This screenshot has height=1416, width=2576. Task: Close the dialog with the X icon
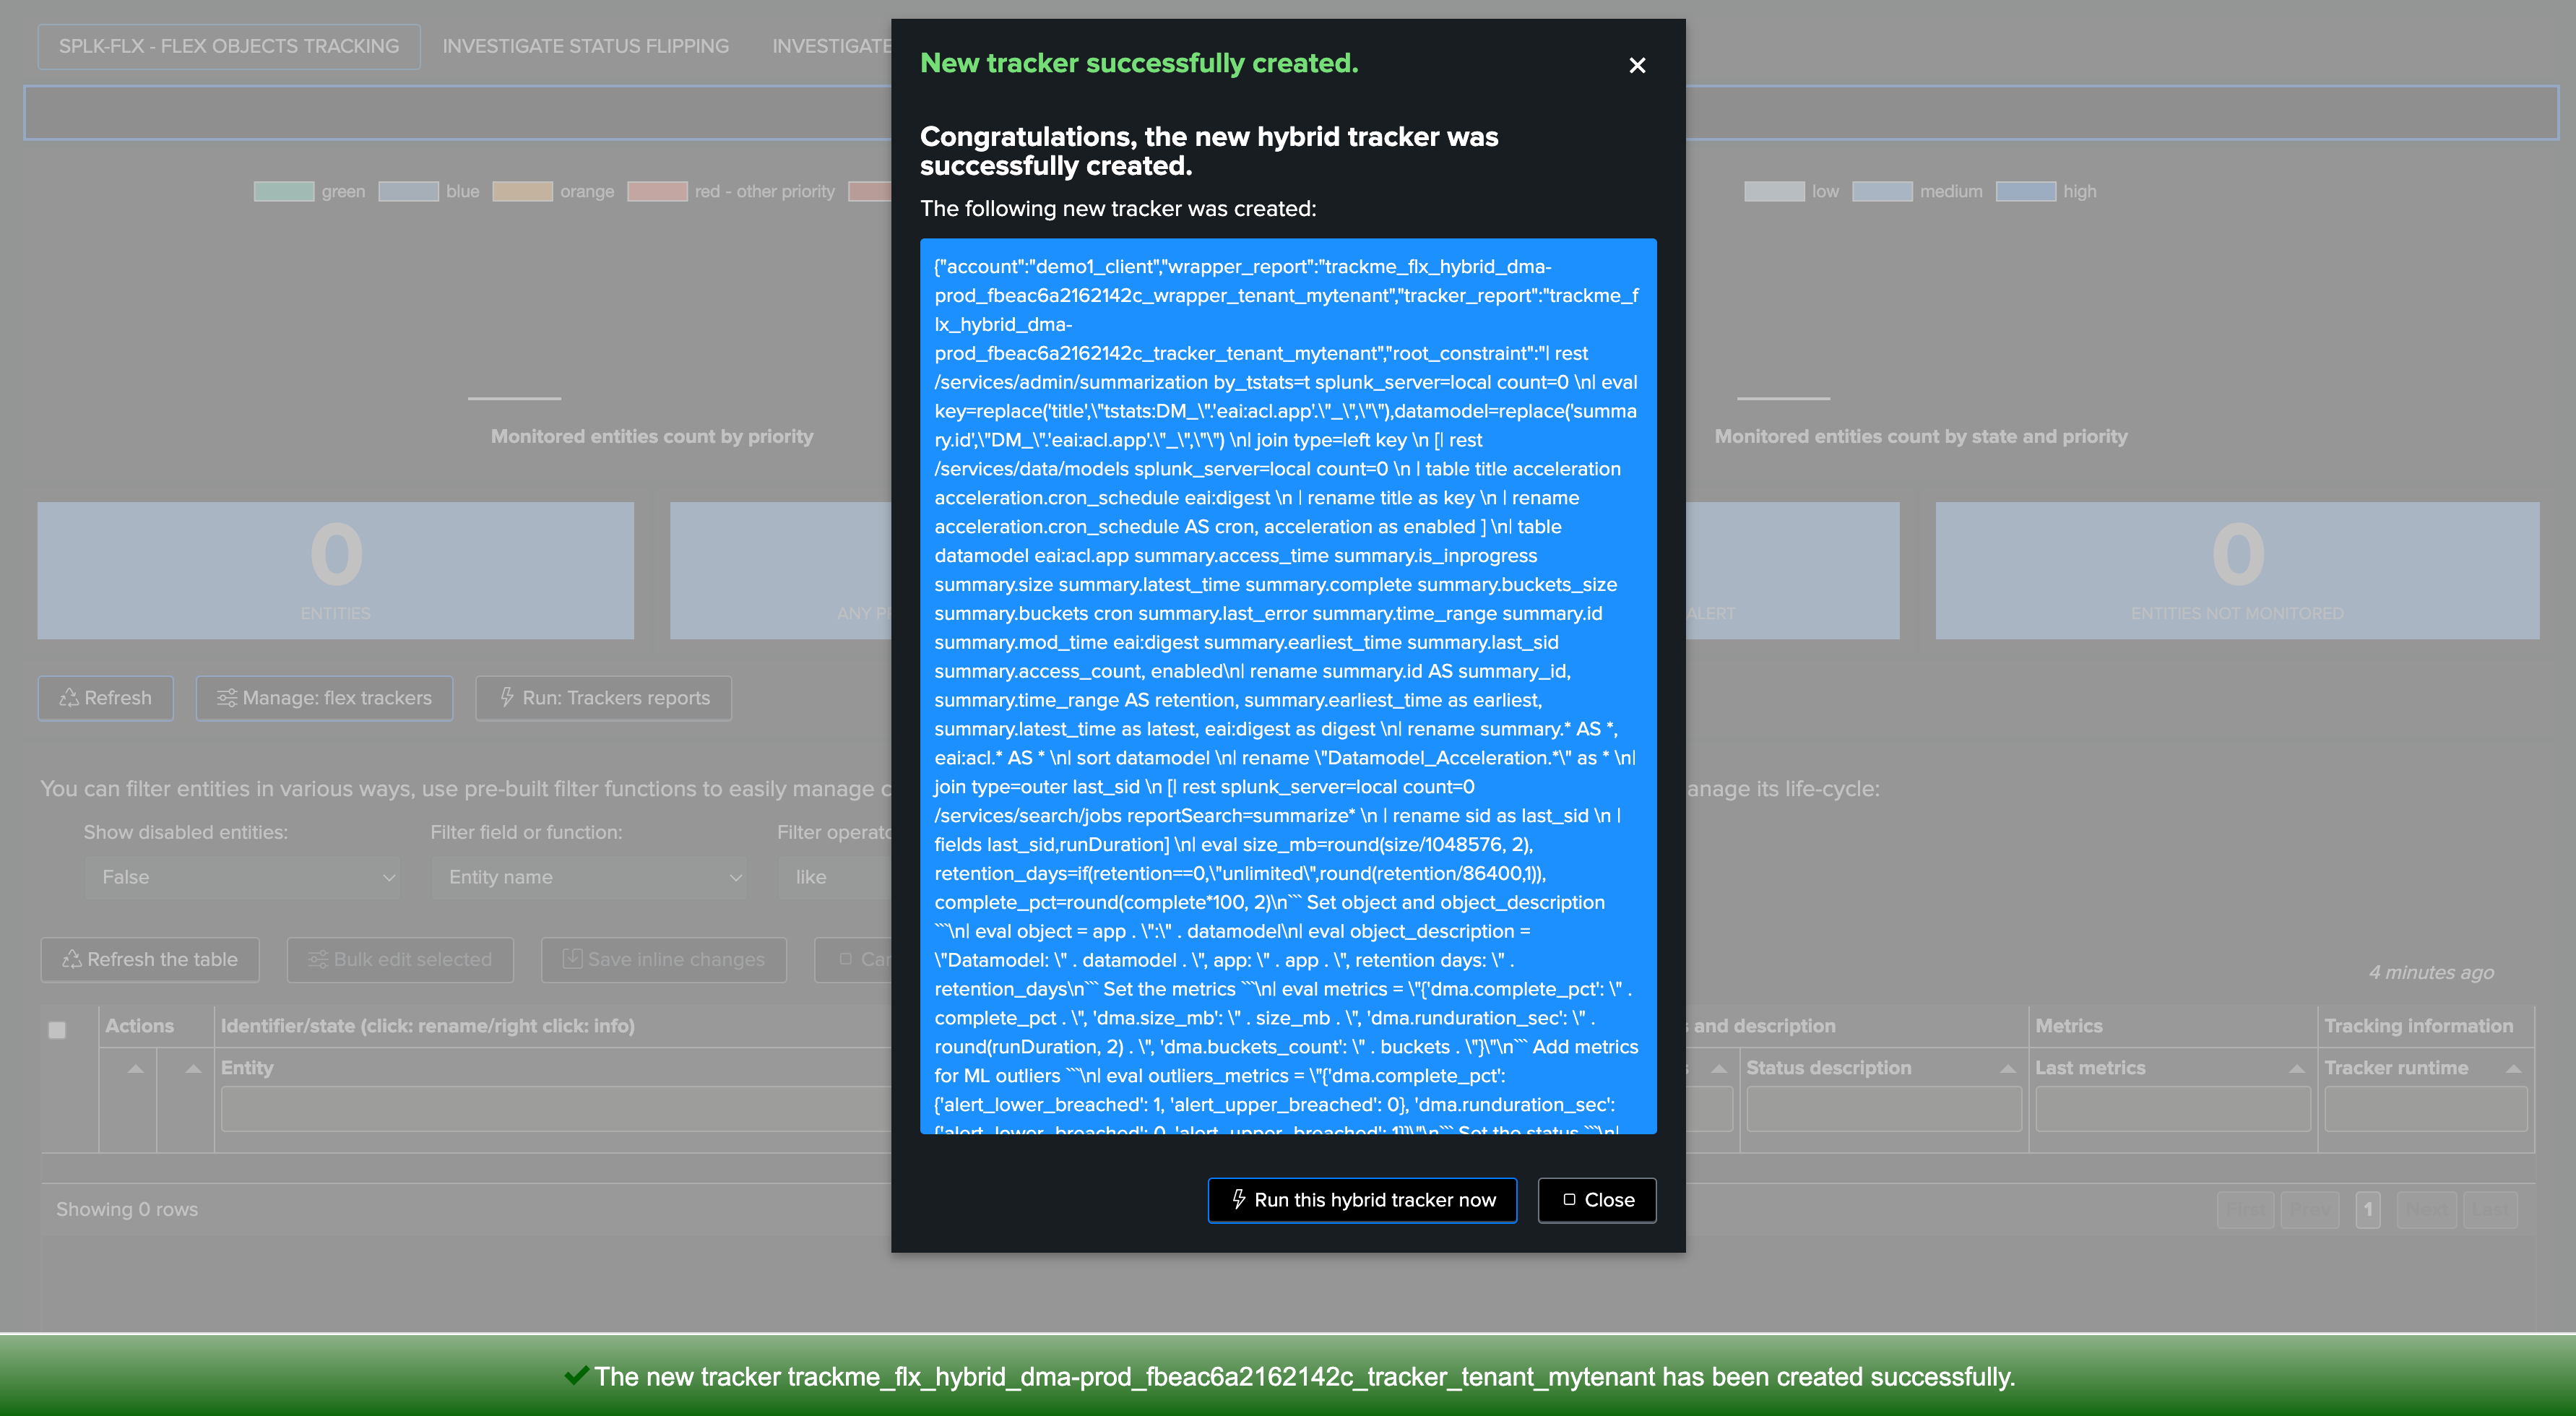1636,65
